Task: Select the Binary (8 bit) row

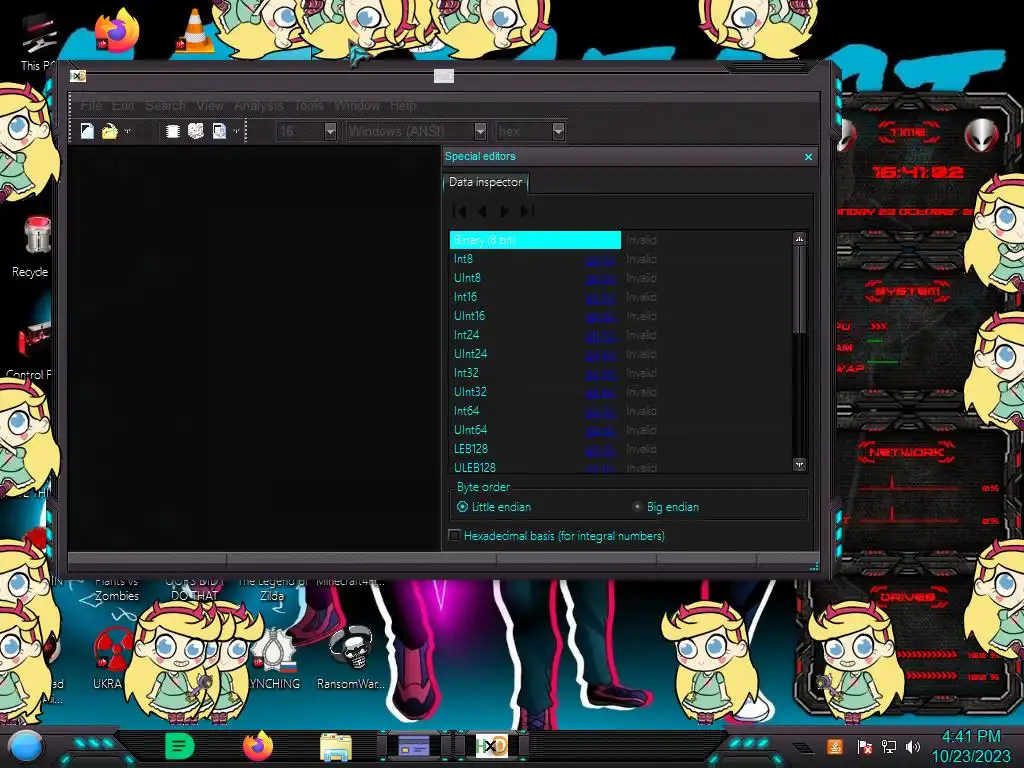Action: click(x=620, y=240)
